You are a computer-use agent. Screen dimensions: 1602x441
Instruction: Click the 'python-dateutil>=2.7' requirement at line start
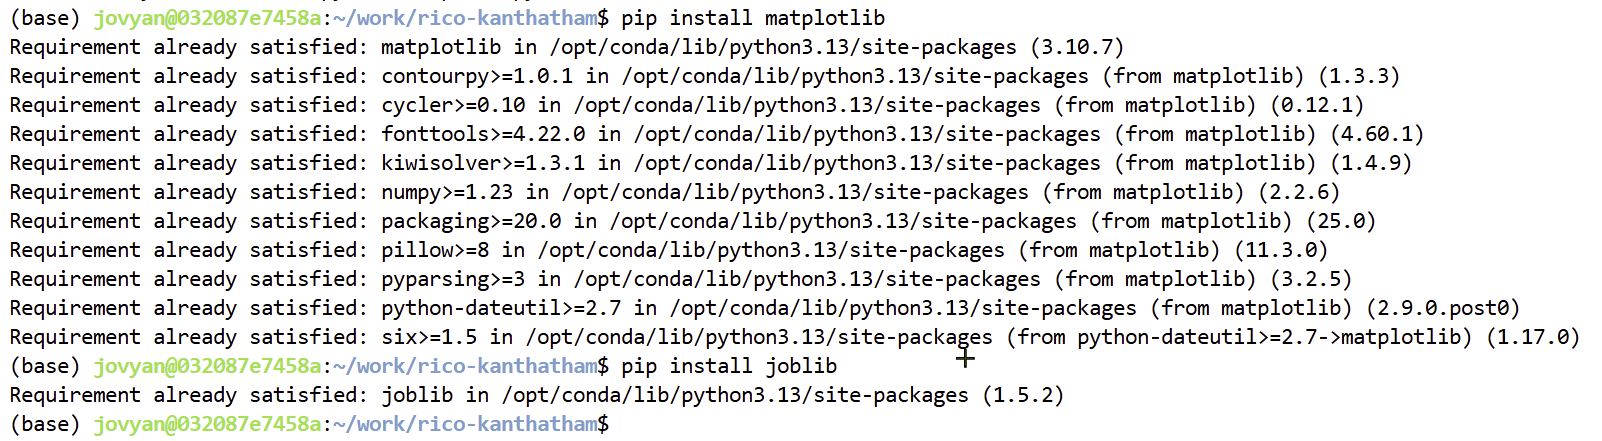coord(495,308)
